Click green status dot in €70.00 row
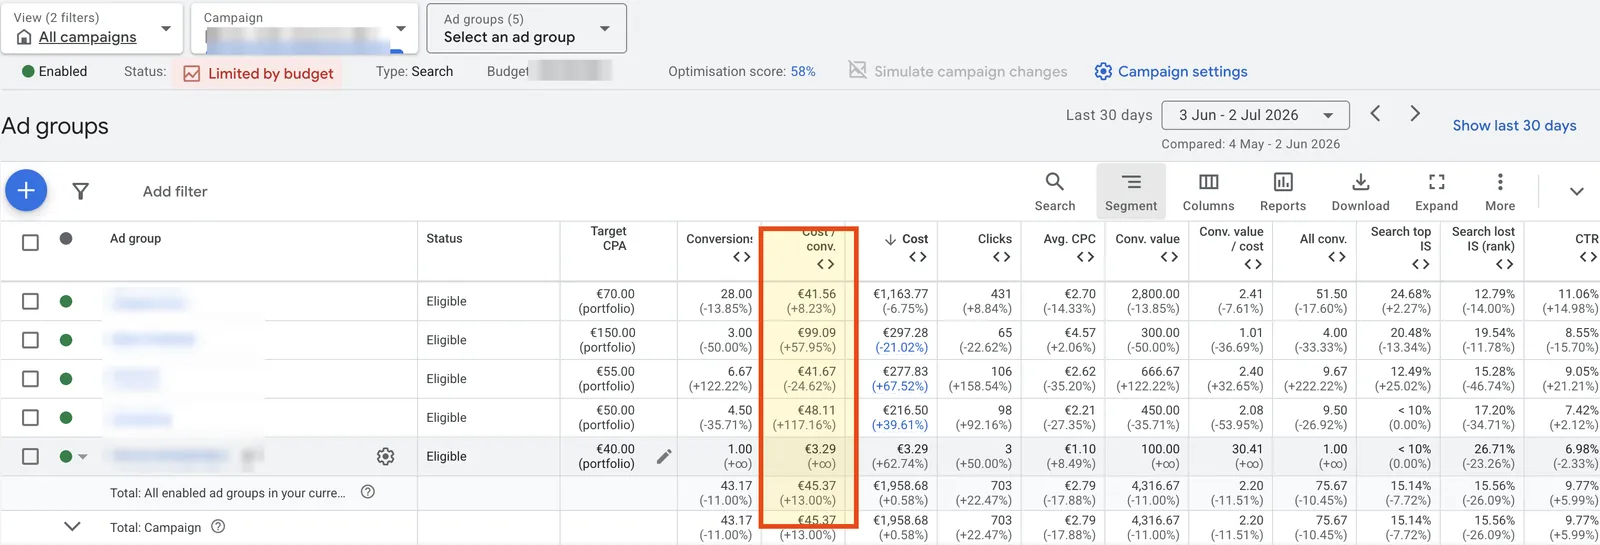 66,301
